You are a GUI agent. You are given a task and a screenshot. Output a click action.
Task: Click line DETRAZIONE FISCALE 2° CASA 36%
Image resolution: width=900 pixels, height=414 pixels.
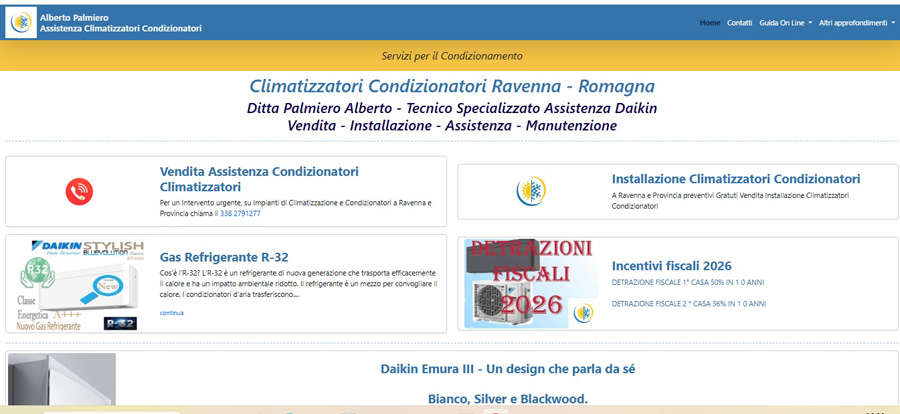pos(689,304)
